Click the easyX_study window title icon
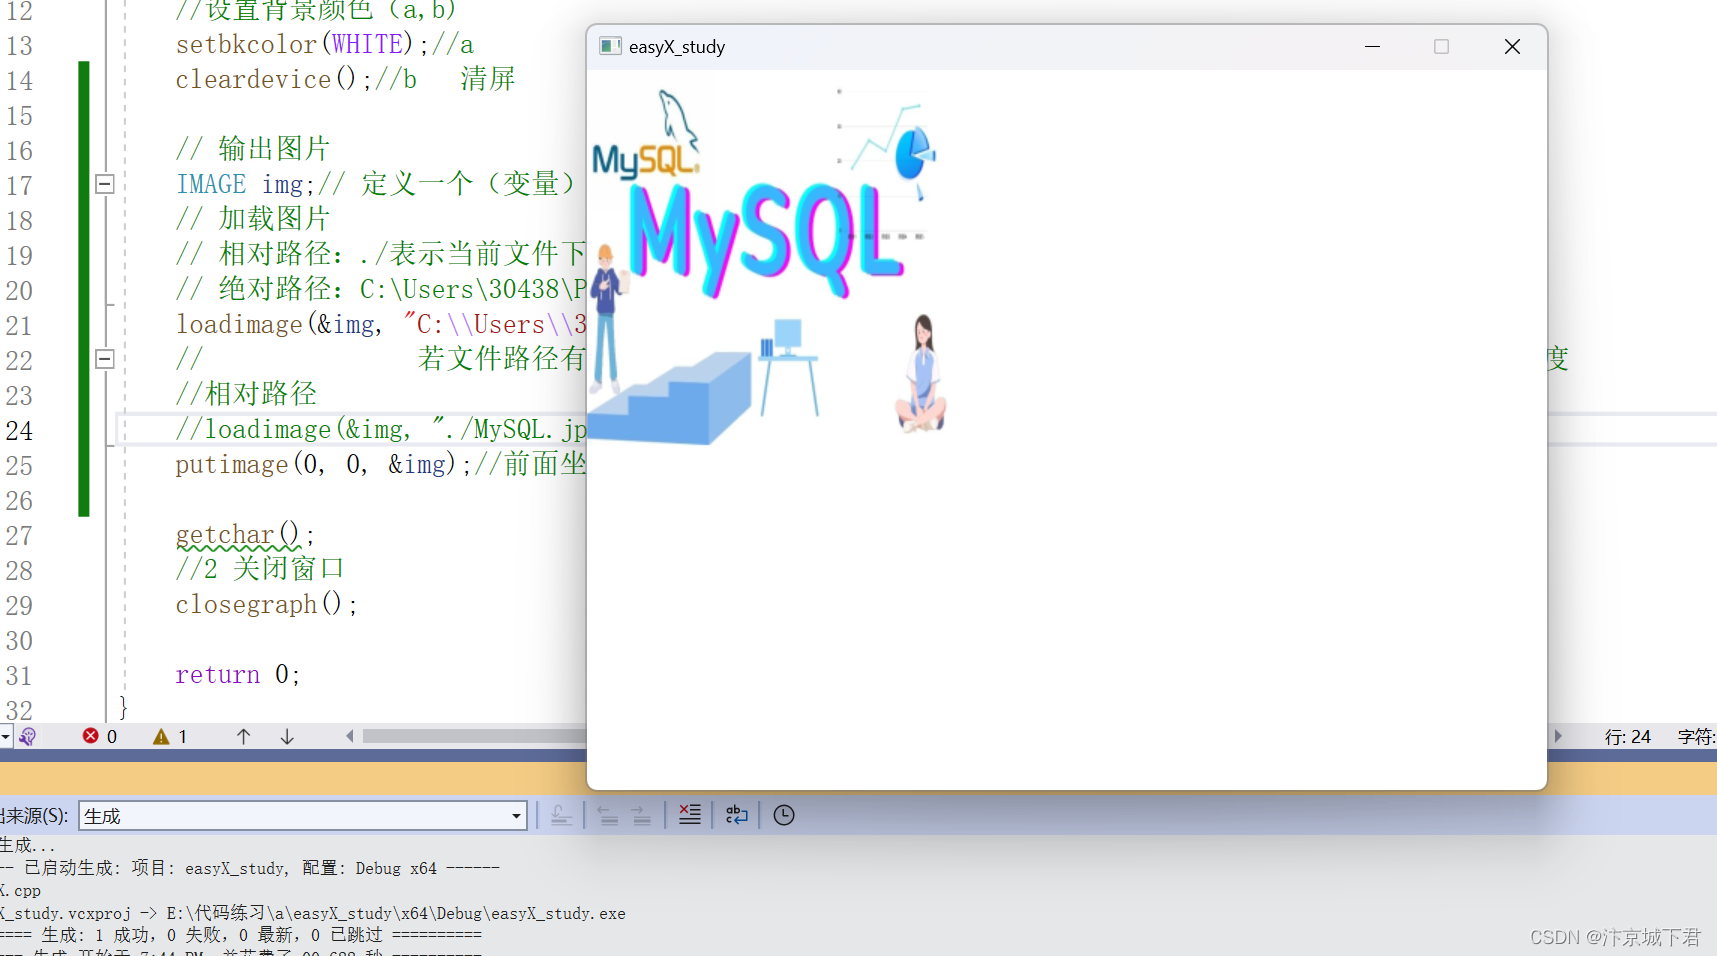The image size is (1717, 956). [x=610, y=46]
